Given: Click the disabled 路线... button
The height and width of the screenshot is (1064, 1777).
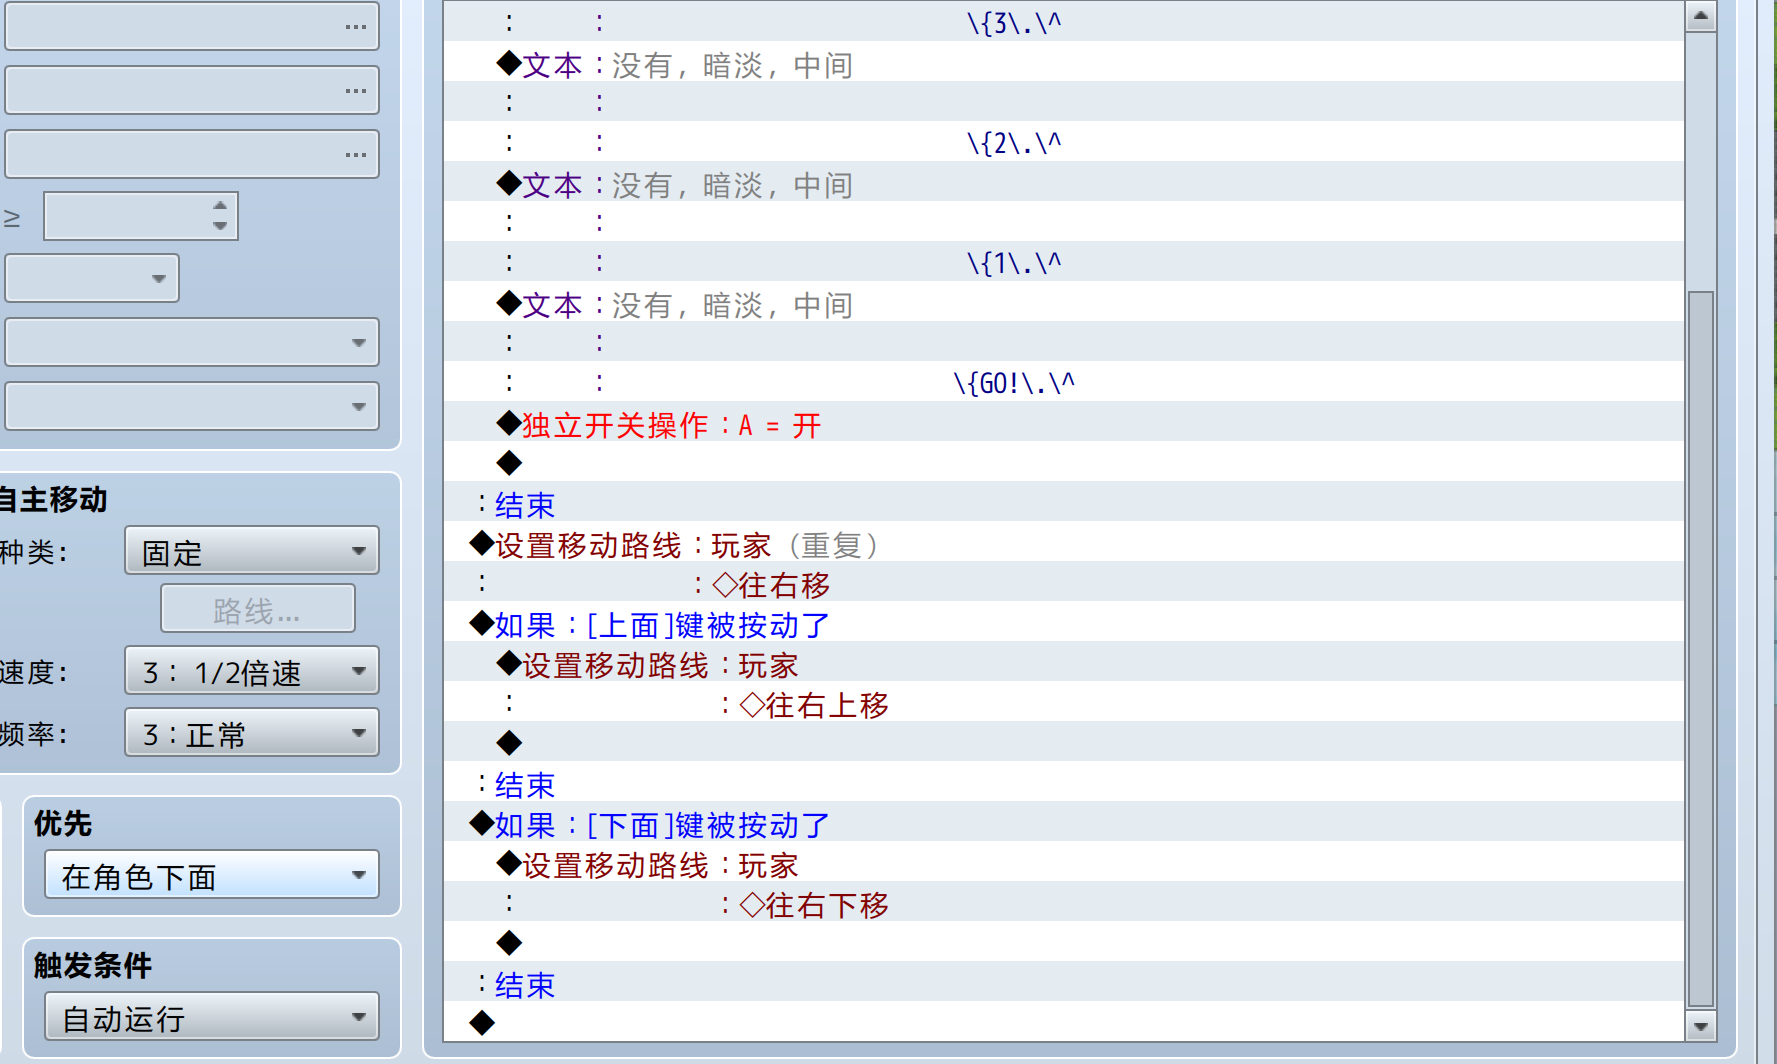Looking at the screenshot, I should pos(257,609).
